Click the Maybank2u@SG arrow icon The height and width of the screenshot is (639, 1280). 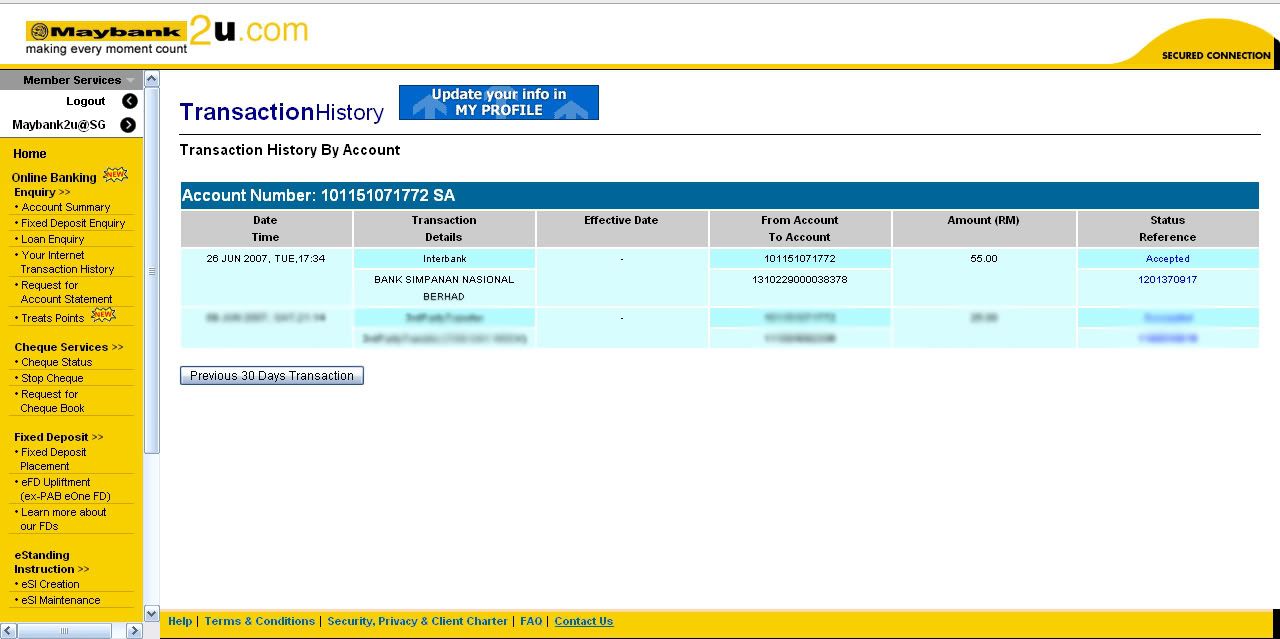pyautogui.click(x=128, y=125)
